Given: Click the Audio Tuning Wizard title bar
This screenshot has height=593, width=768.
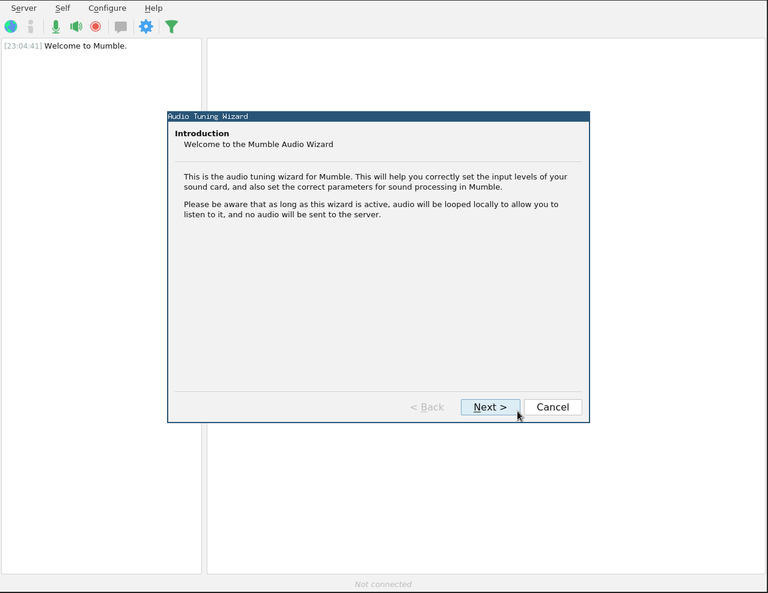Looking at the screenshot, I should tap(378, 116).
